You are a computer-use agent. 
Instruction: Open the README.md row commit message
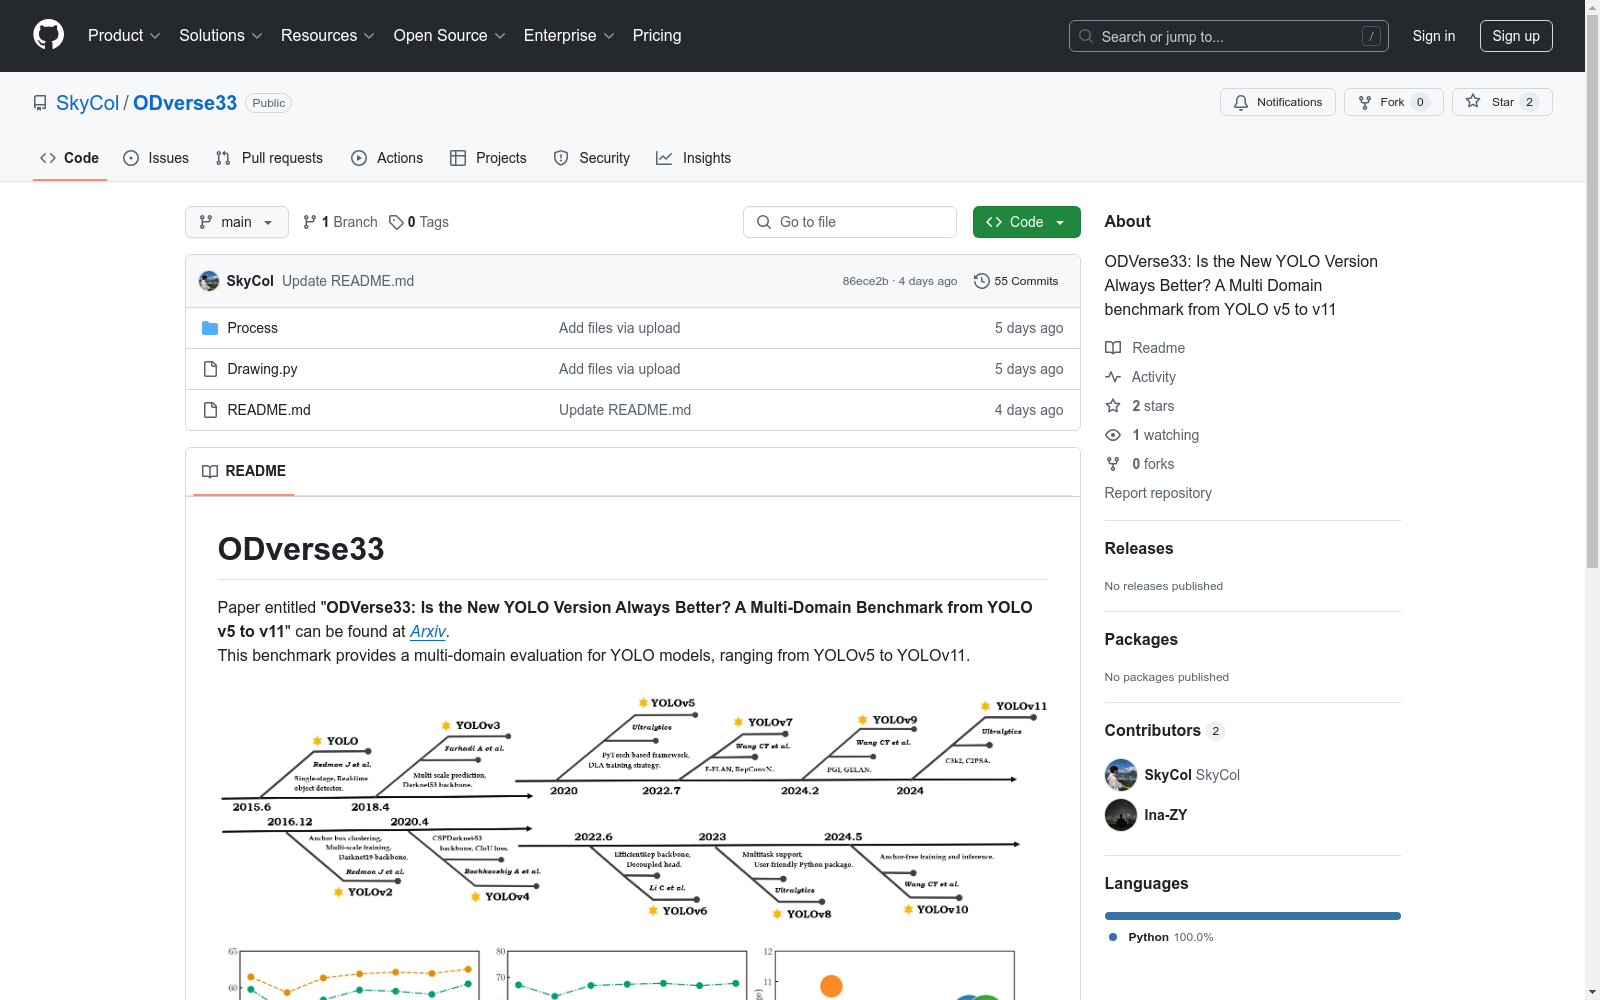pyautogui.click(x=625, y=410)
